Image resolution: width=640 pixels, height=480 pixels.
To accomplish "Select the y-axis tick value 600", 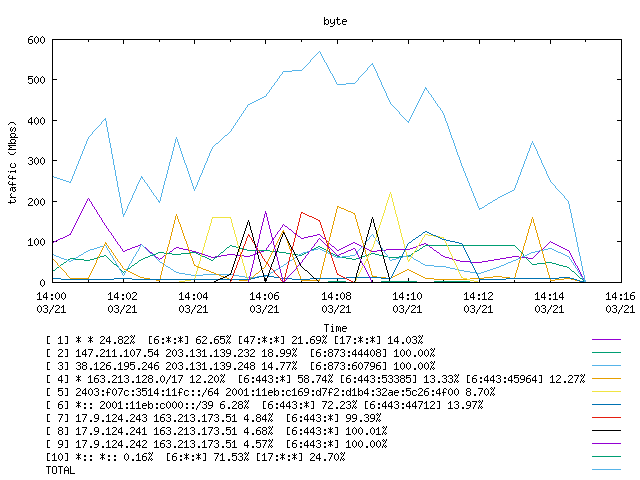I will point(36,40).
